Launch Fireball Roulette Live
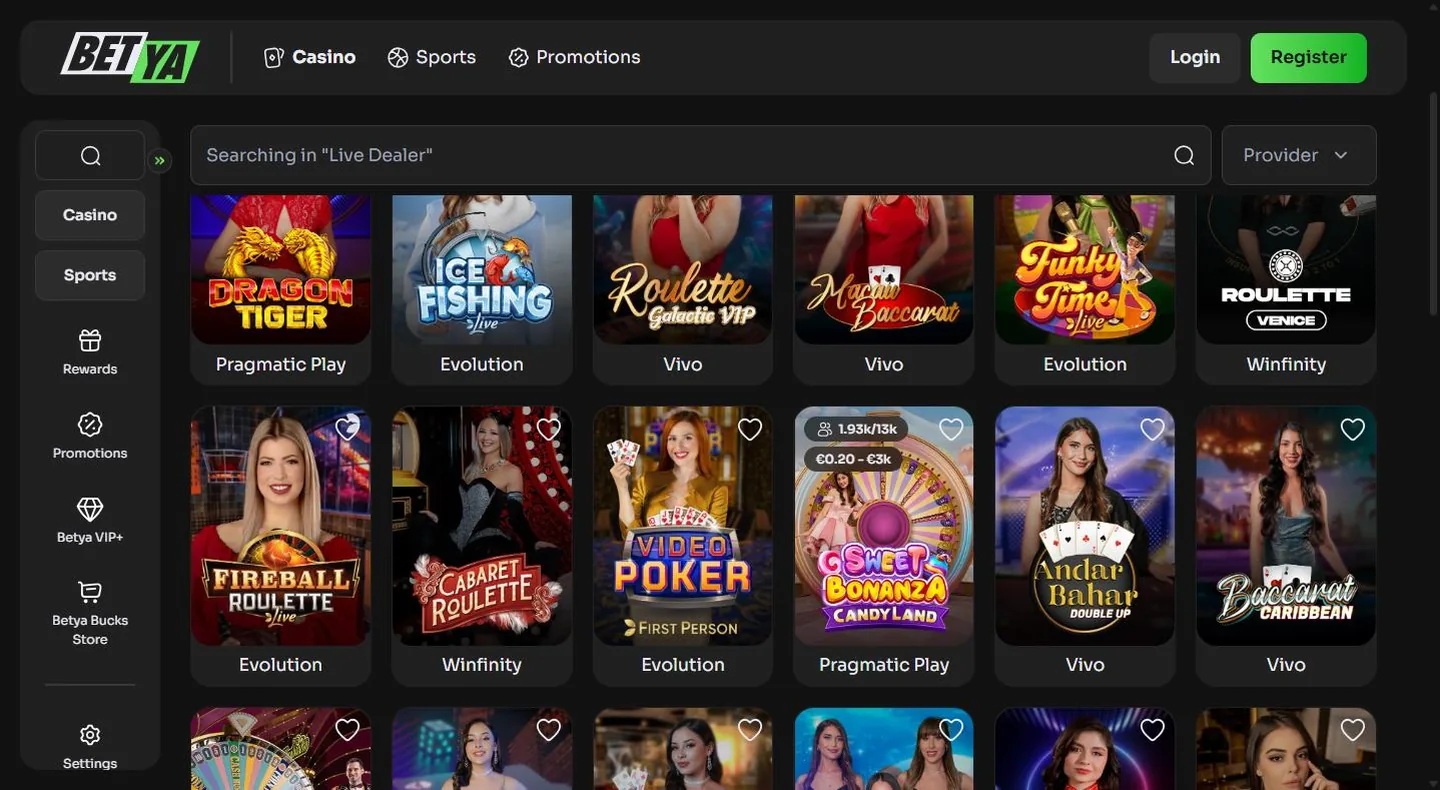Image resolution: width=1440 pixels, height=790 pixels. 281,526
